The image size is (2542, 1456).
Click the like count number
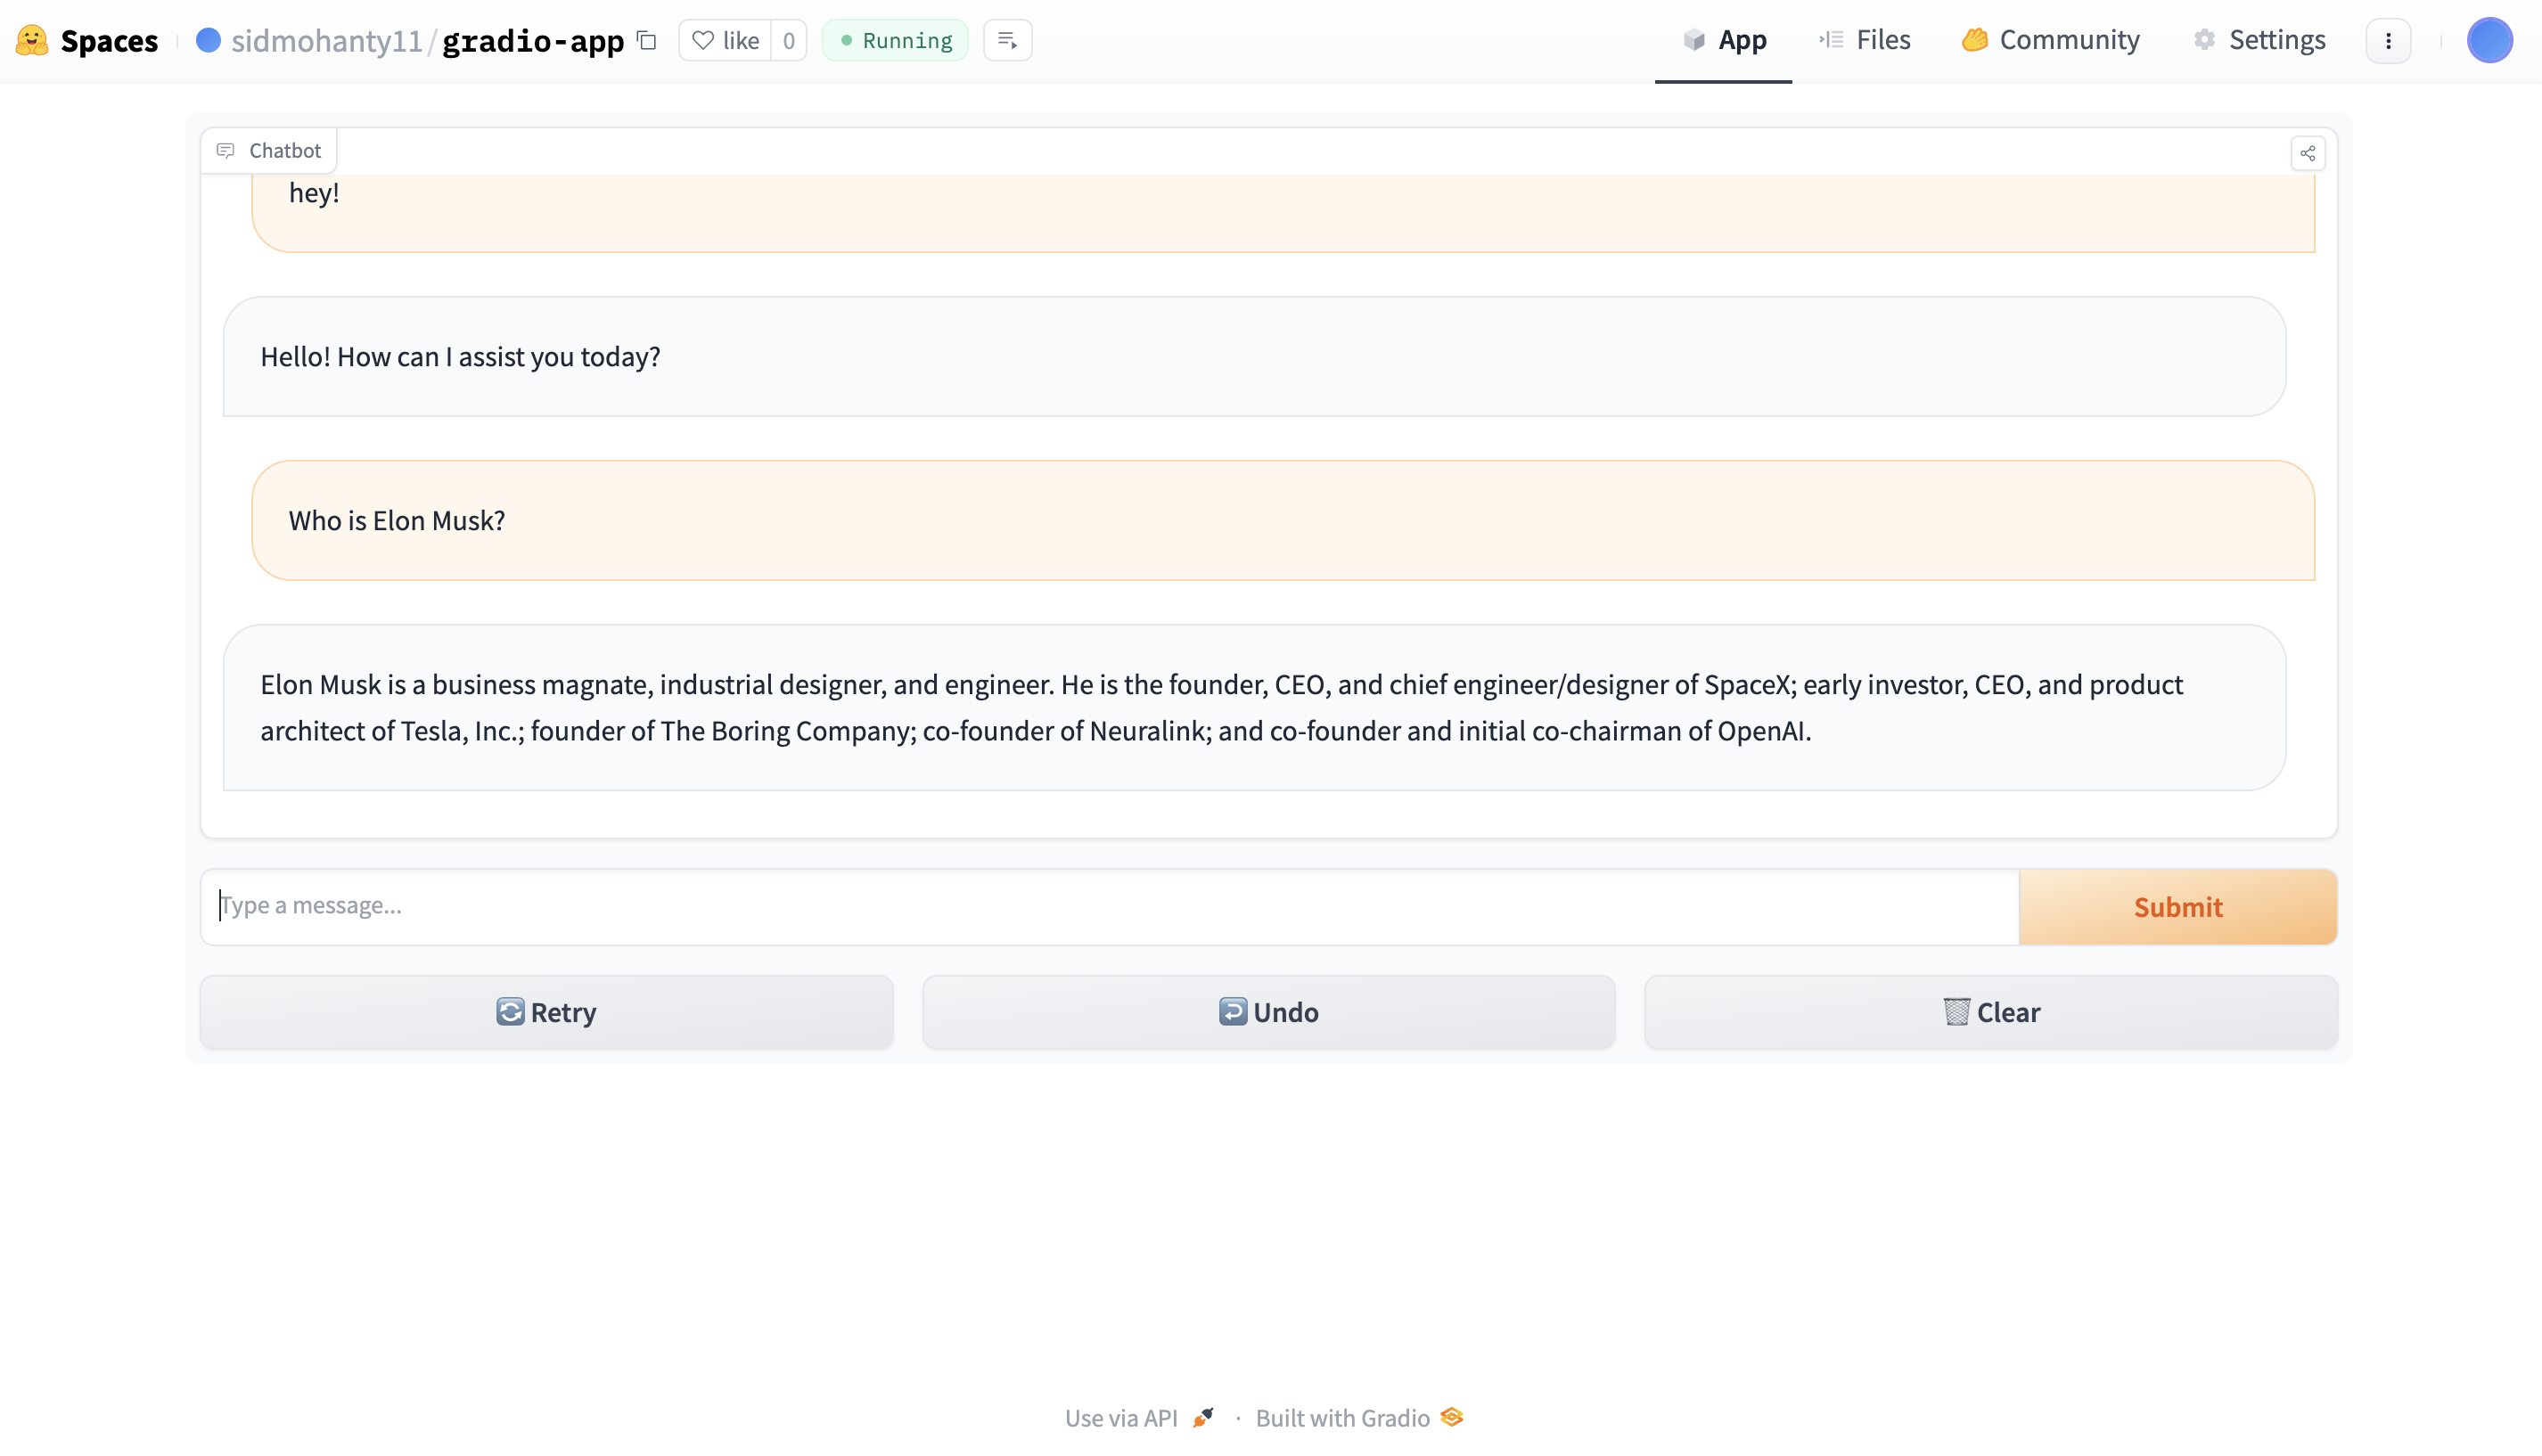tap(789, 40)
